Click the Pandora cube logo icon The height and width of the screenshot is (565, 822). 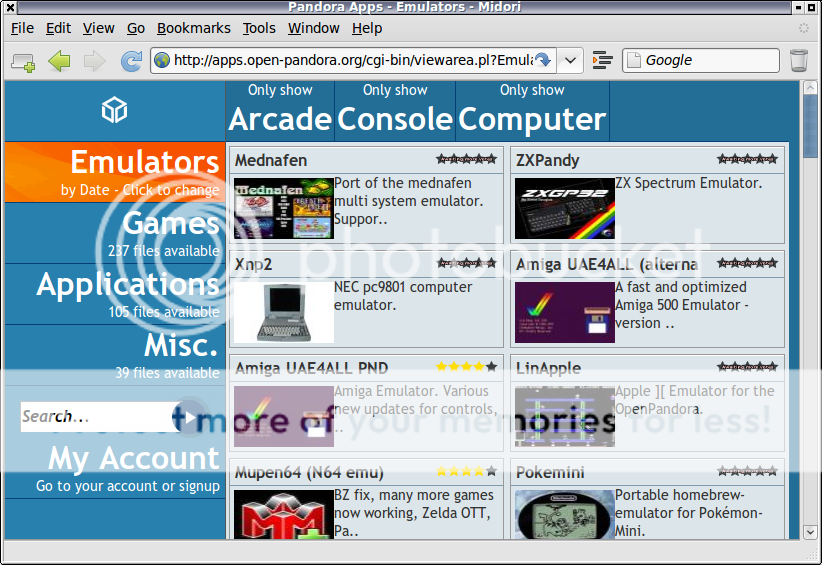(x=115, y=110)
